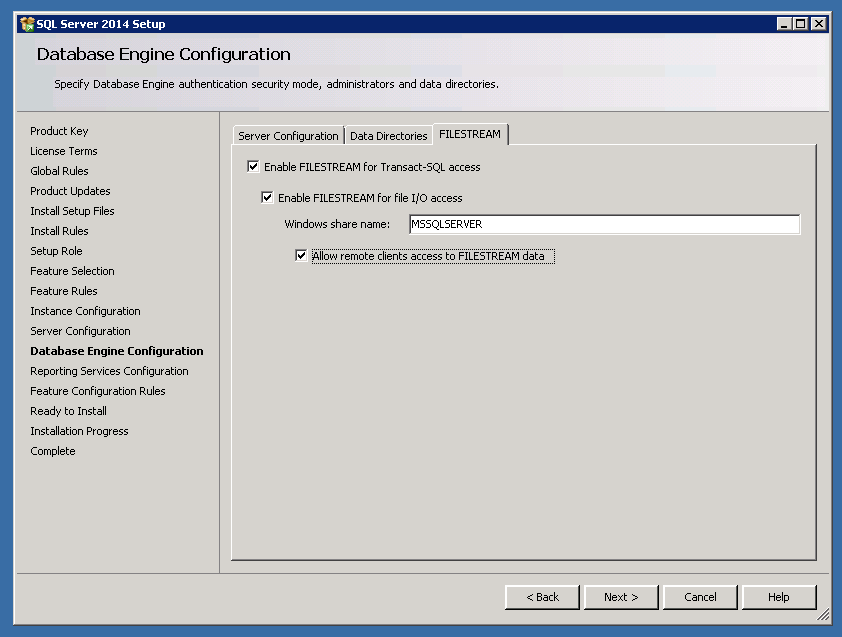The width and height of the screenshot is (842, 637).
Task: Uncheck Enable FILESTREAM for Transact-SQL access
Action: (253, 167)
